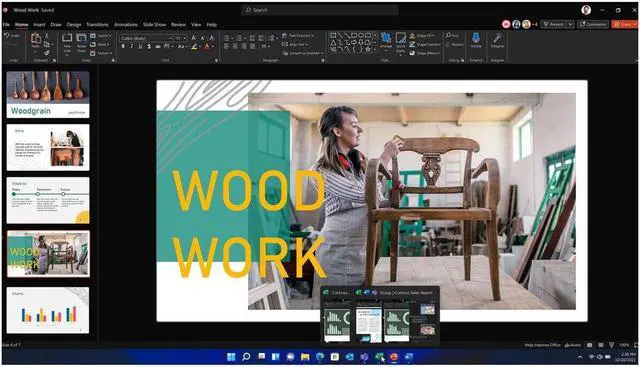640x367 pixels.
Task: Click the Outlook icon on the taskbar
Action: tap(349, 357)
